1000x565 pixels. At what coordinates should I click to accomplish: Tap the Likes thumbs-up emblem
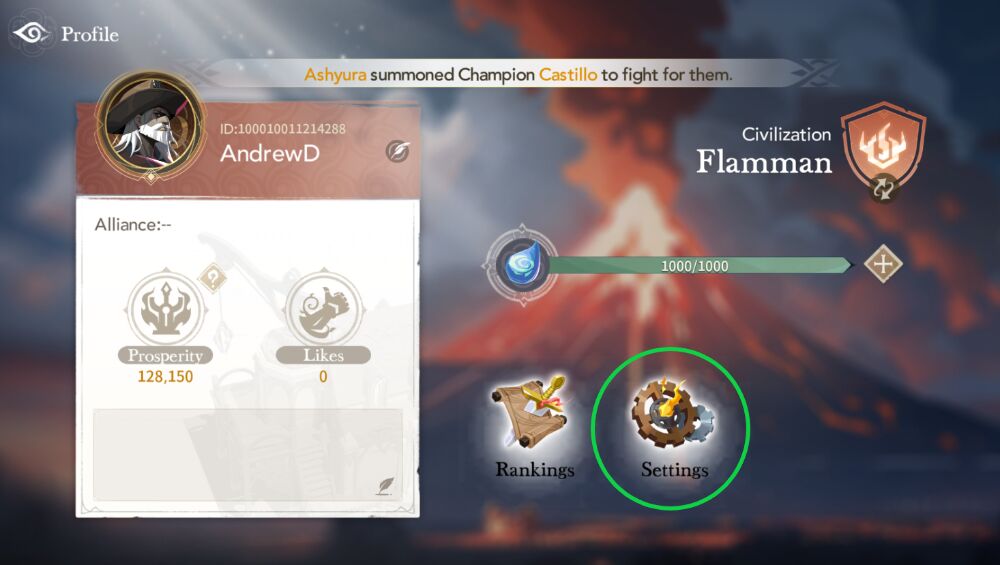point(323,309)
